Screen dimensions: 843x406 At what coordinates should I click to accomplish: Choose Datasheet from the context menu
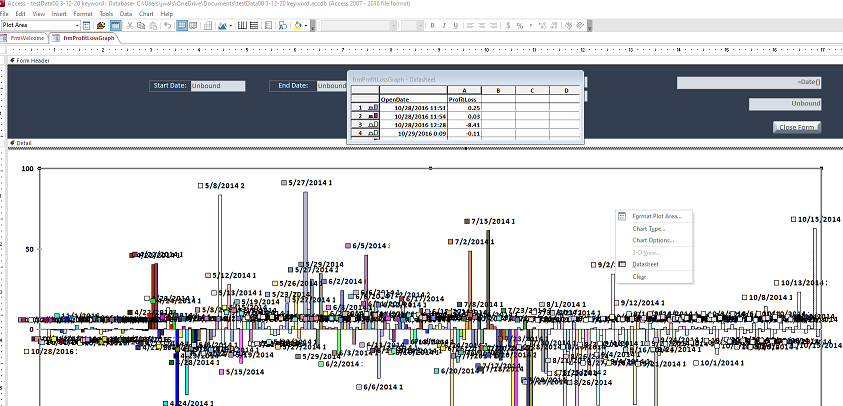pos(645,264)
